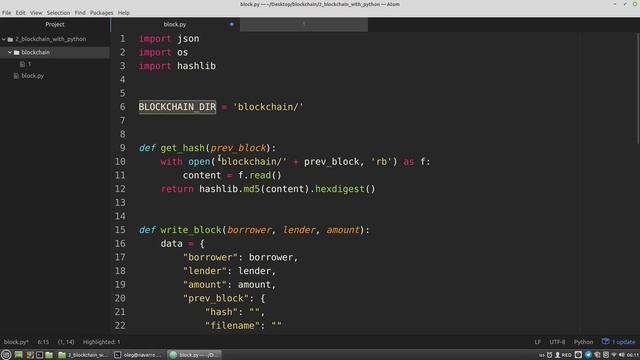Viewport: 640px width, 360px height.
Task: Switch to the tab titled 1
Action: click(304, 24)
